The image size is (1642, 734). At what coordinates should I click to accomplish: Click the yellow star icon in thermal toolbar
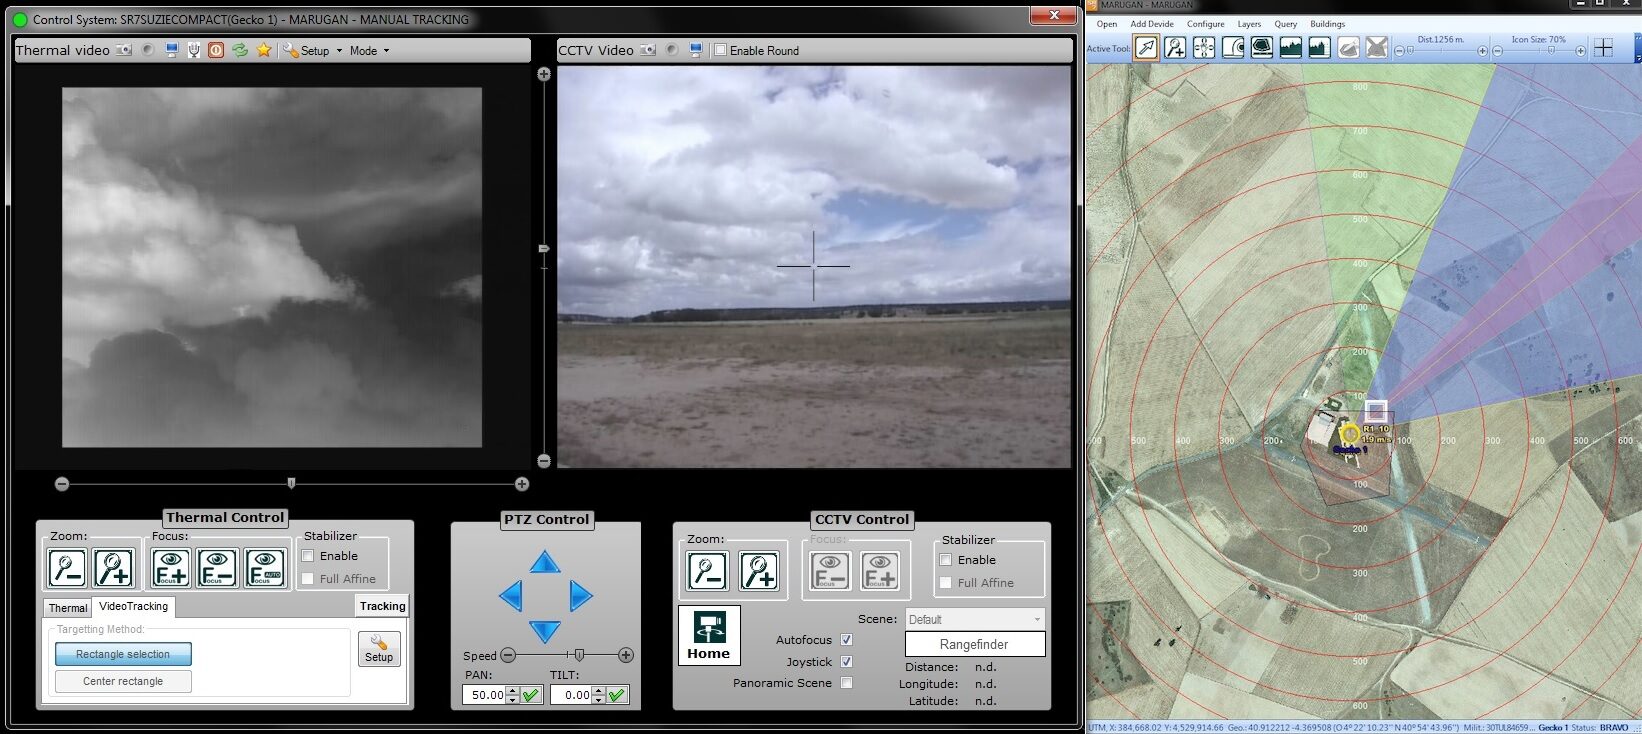[264, 50]
